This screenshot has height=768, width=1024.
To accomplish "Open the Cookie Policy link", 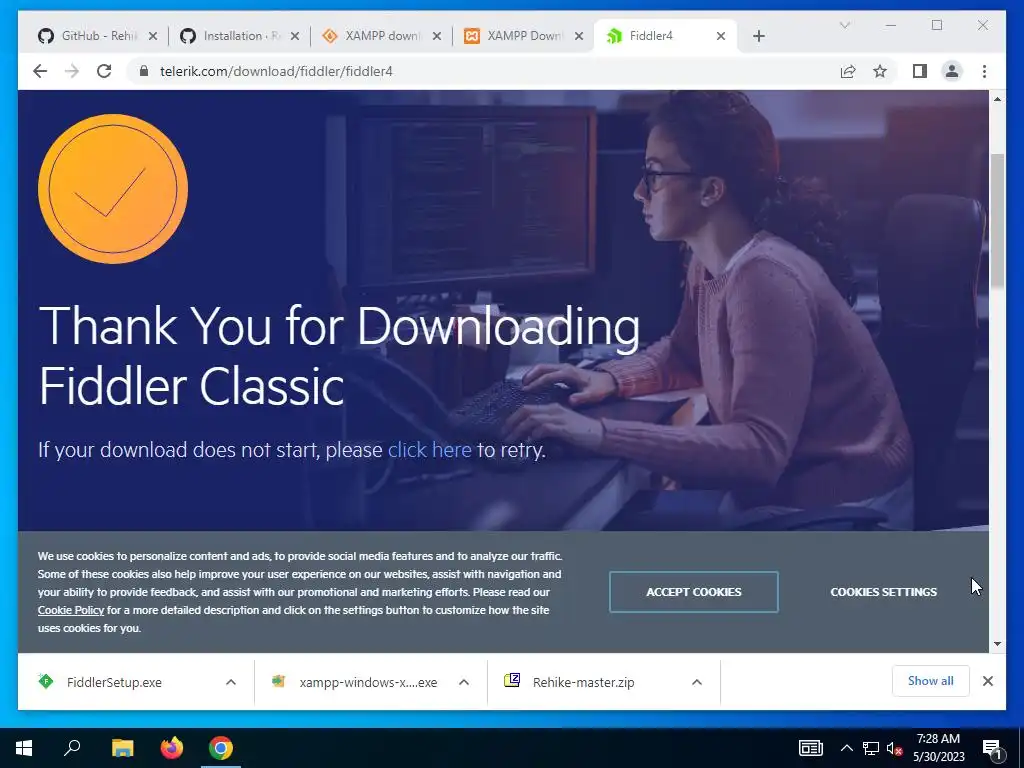I will 71,610.
